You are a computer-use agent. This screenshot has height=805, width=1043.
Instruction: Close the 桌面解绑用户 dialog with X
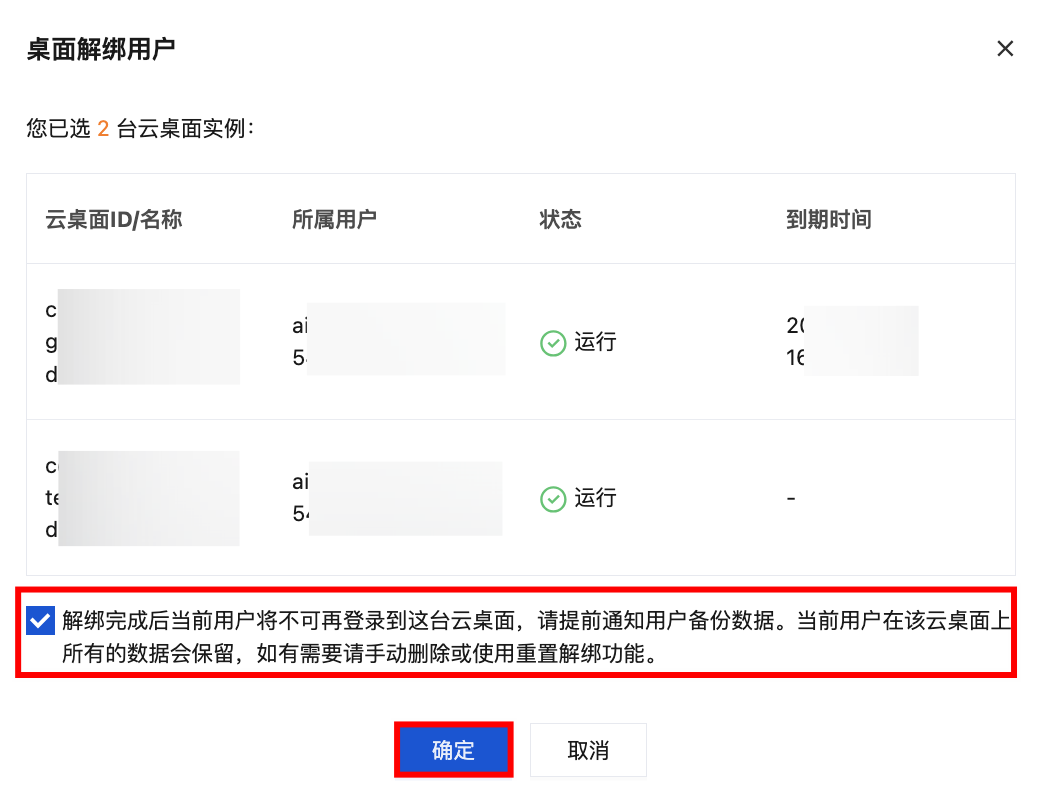[1005, 49]
